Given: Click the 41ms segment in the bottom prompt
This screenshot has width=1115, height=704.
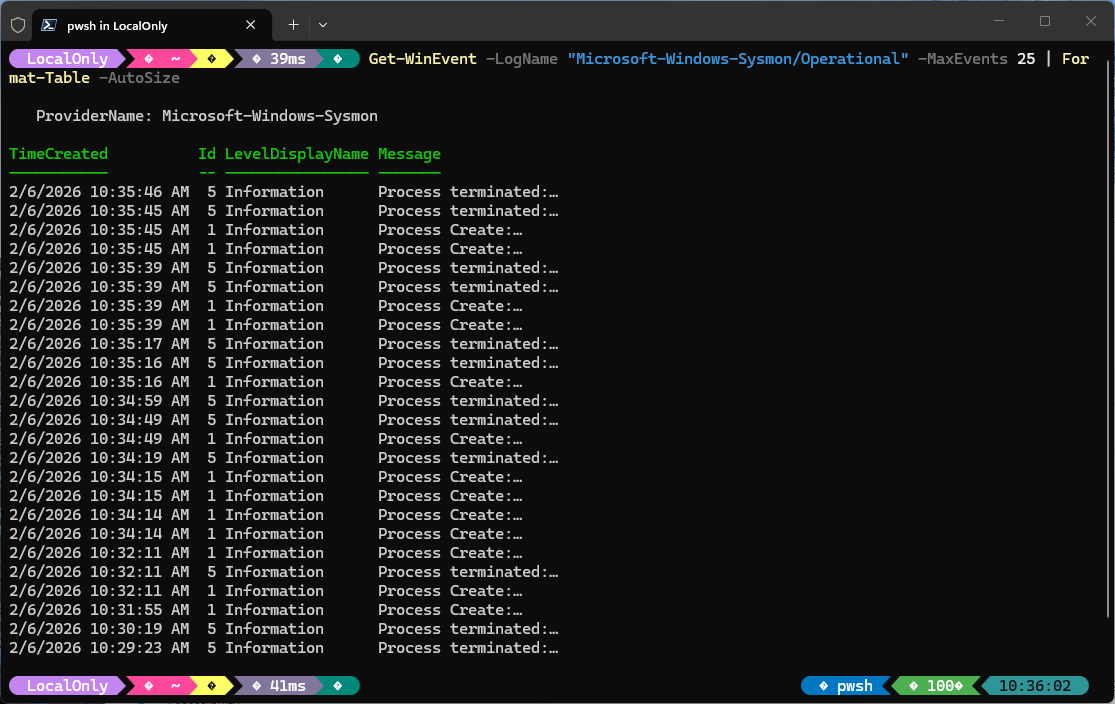Looking at the screenshot, I should (x=280, y=686).
